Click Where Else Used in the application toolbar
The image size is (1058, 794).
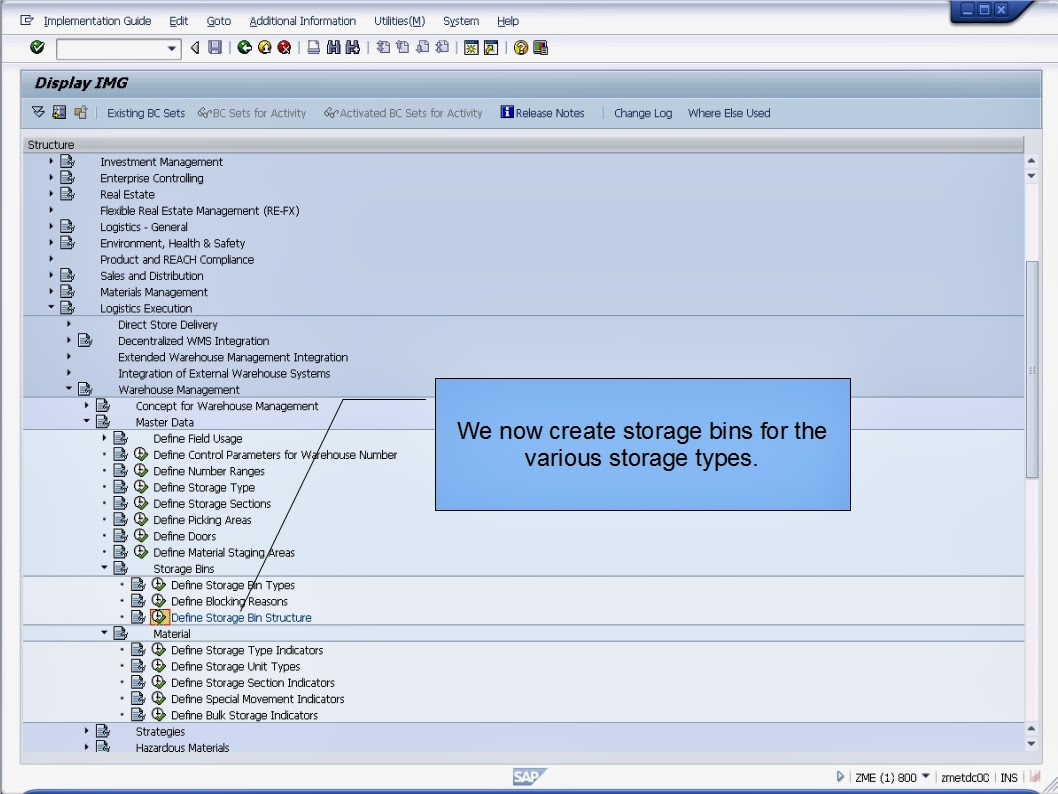(729, 113)
